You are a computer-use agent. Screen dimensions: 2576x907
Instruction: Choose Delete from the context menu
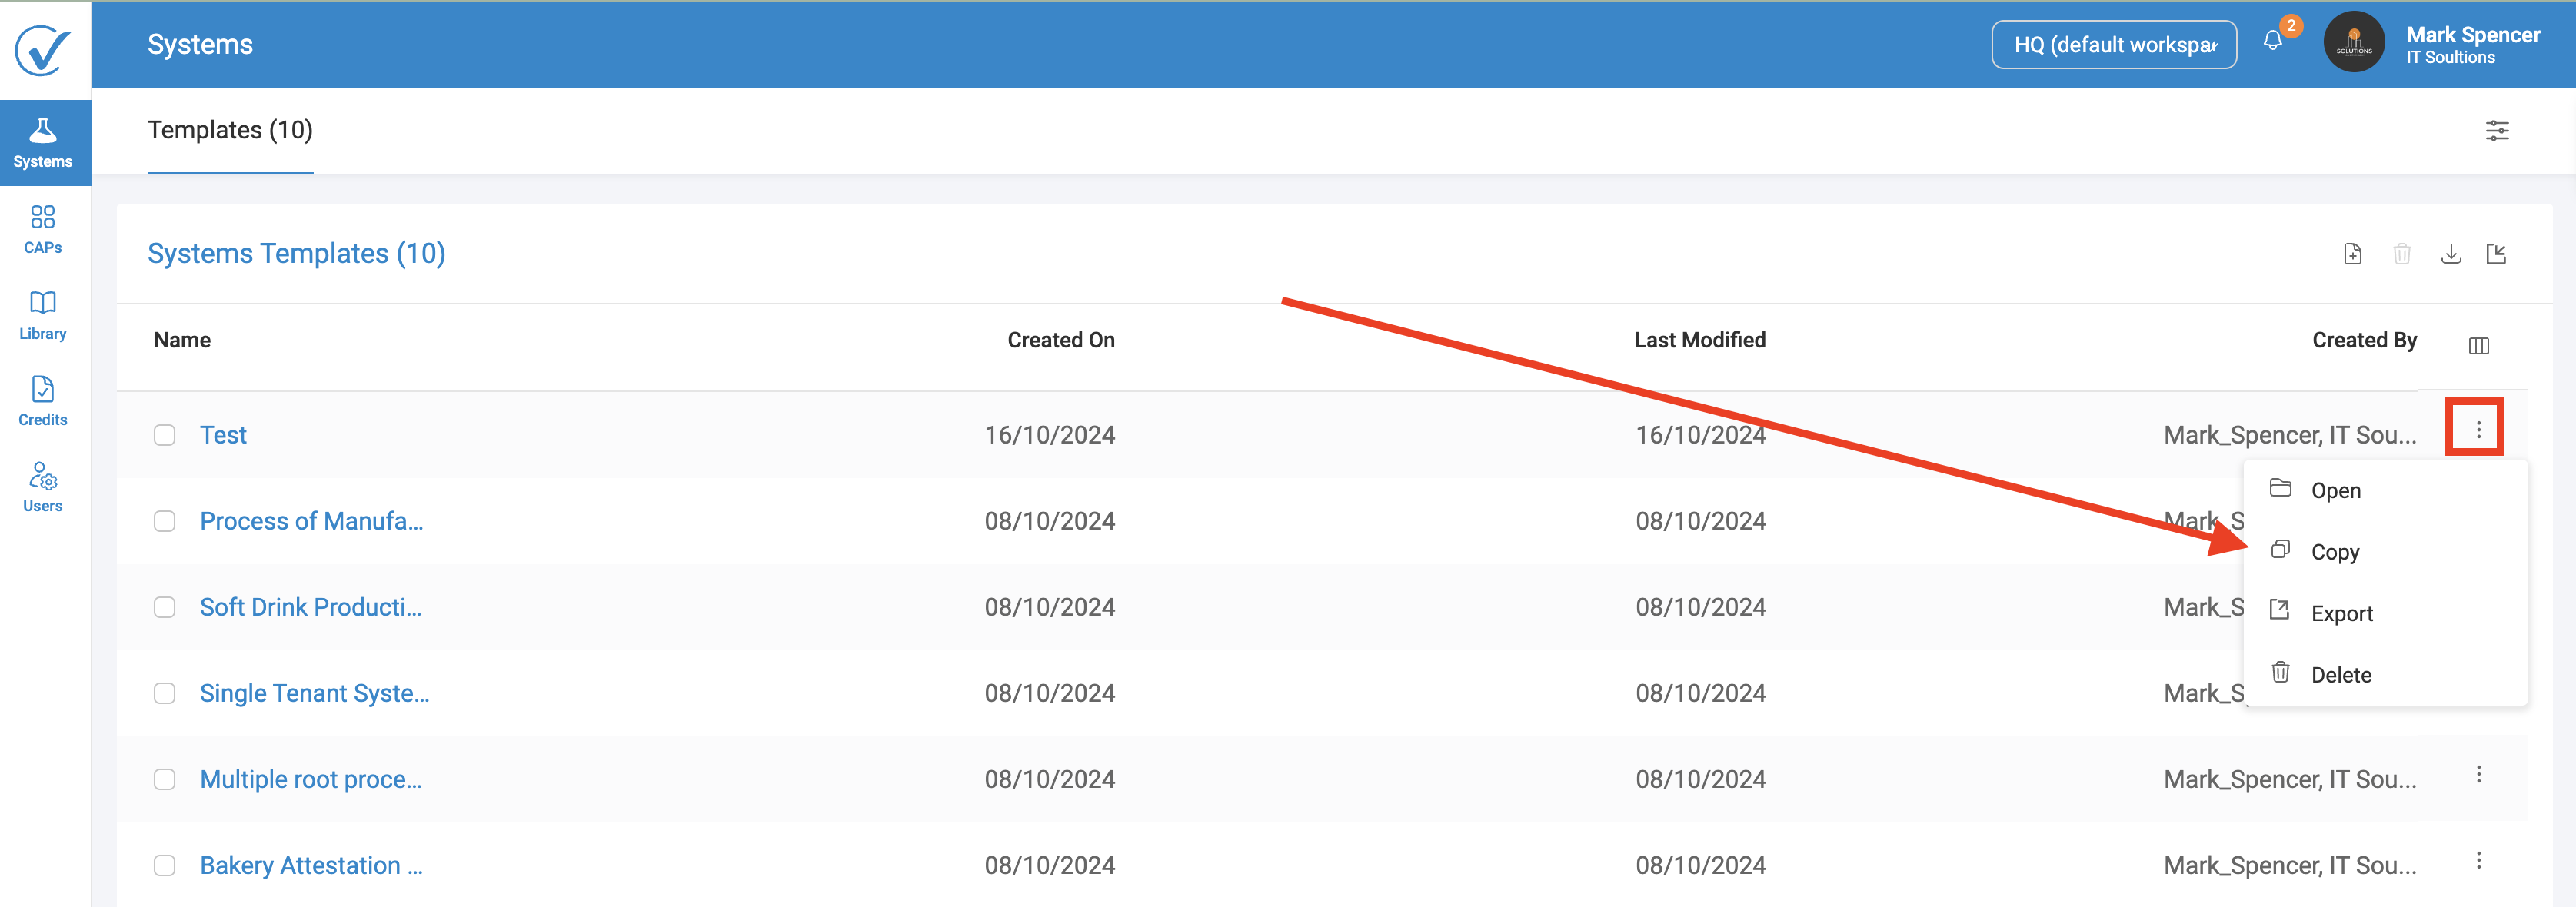(x=2386, y=675)
